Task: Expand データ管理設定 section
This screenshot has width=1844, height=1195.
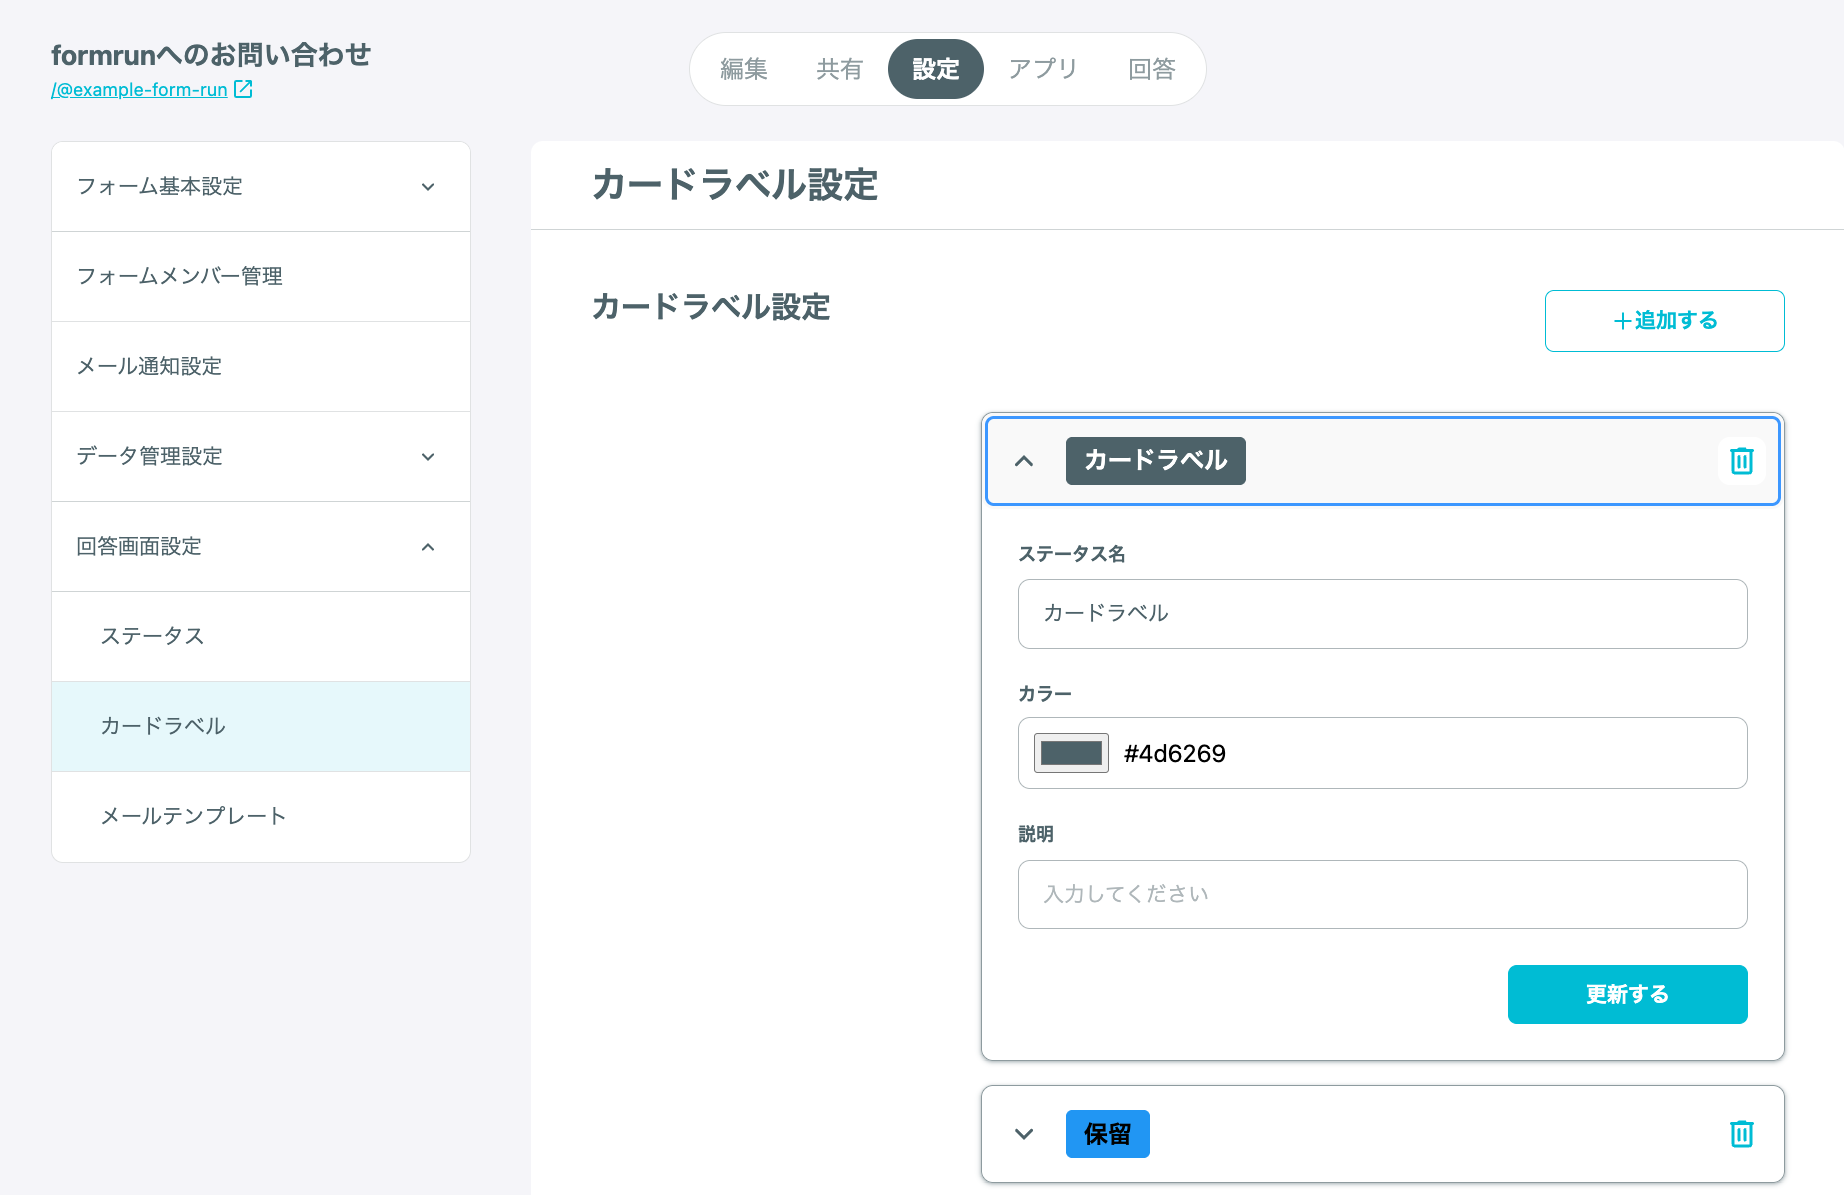Action: click(x=261, y=457)
